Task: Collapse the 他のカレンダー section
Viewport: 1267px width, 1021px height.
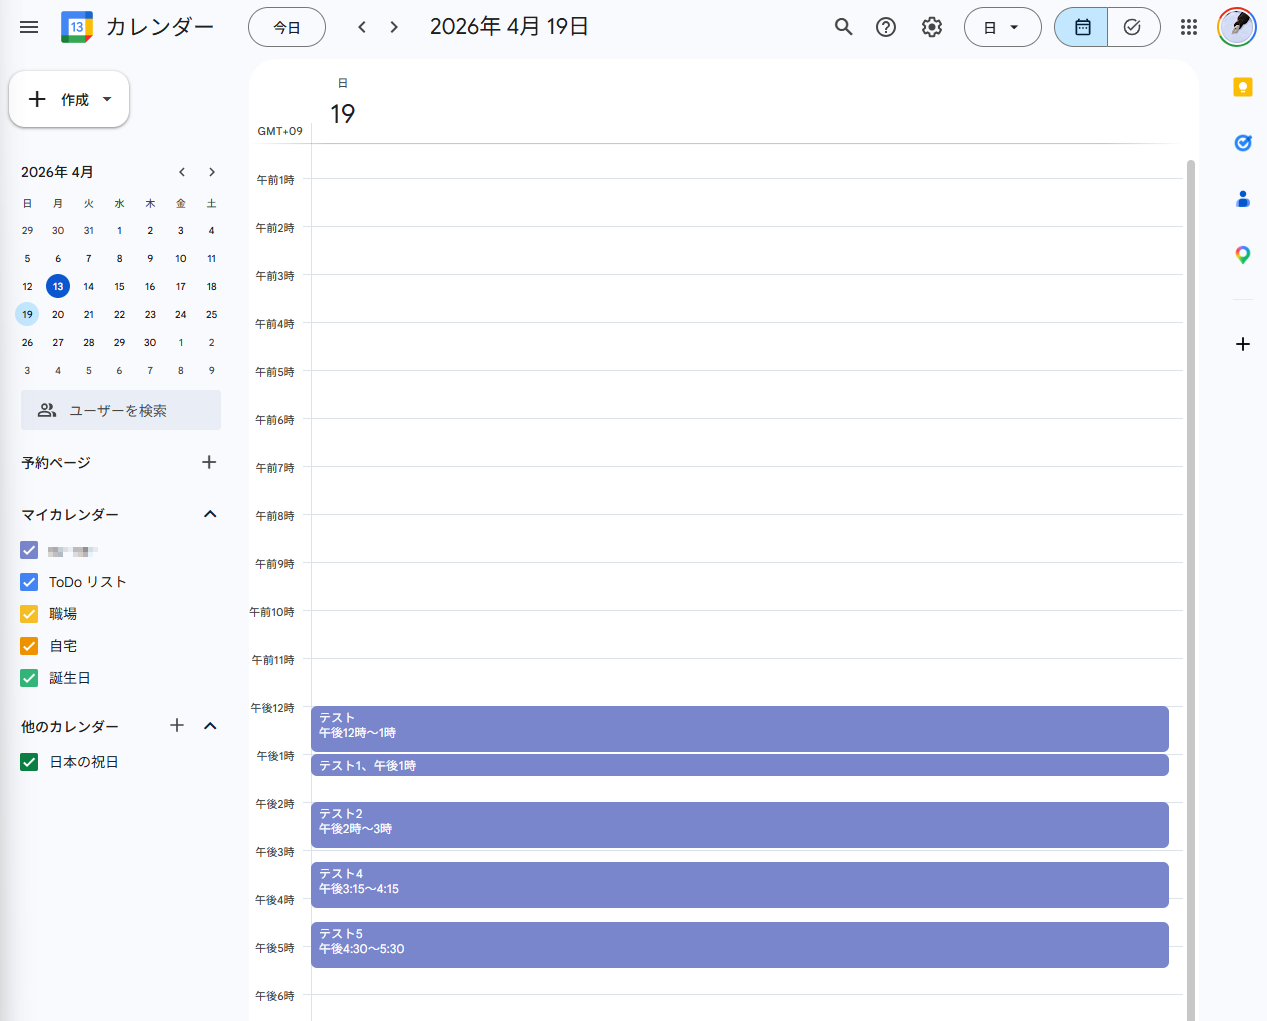Action: (x=210, y=726)
